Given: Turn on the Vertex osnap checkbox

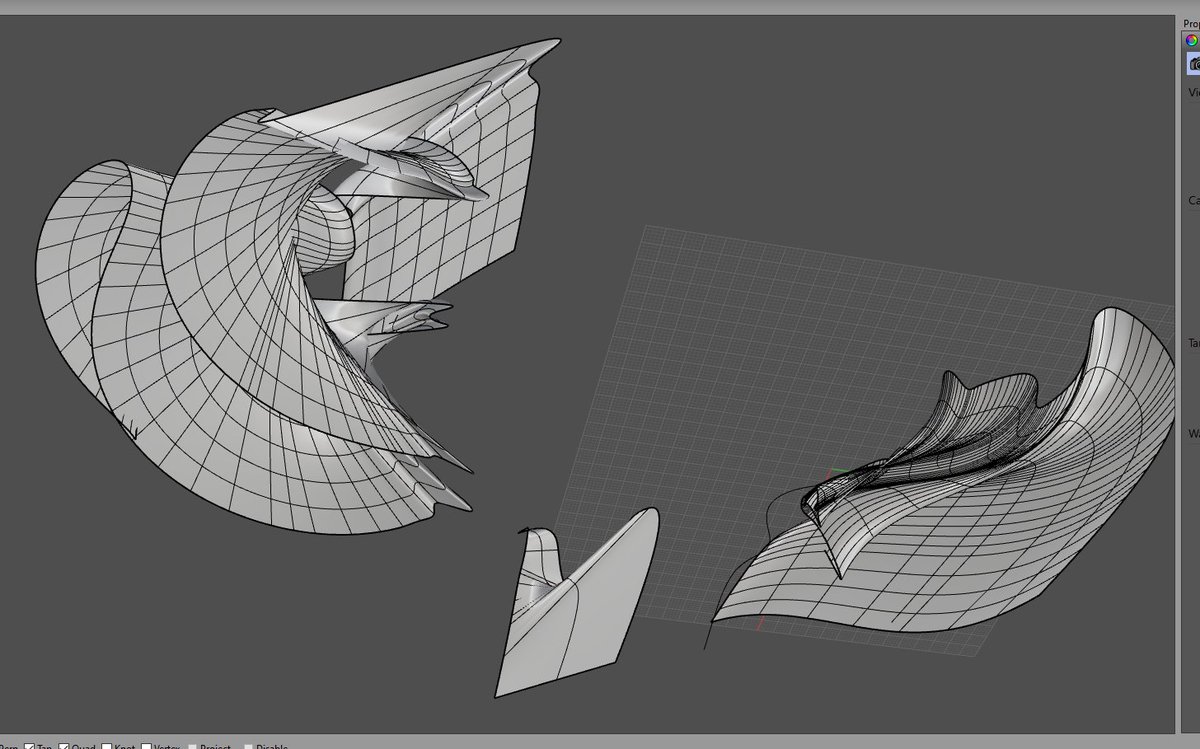Looking at the screenshot, I should (146, 746).
